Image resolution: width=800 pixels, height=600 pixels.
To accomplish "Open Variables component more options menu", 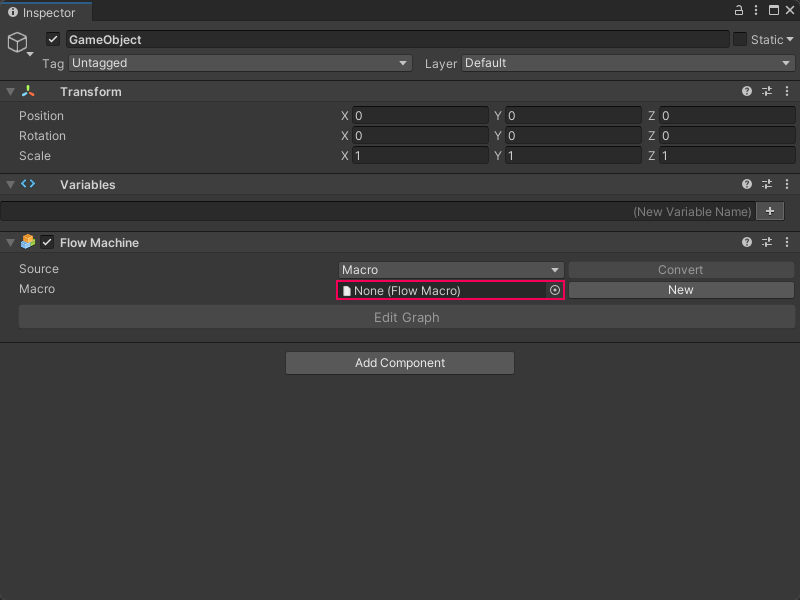I will [787, 185].
